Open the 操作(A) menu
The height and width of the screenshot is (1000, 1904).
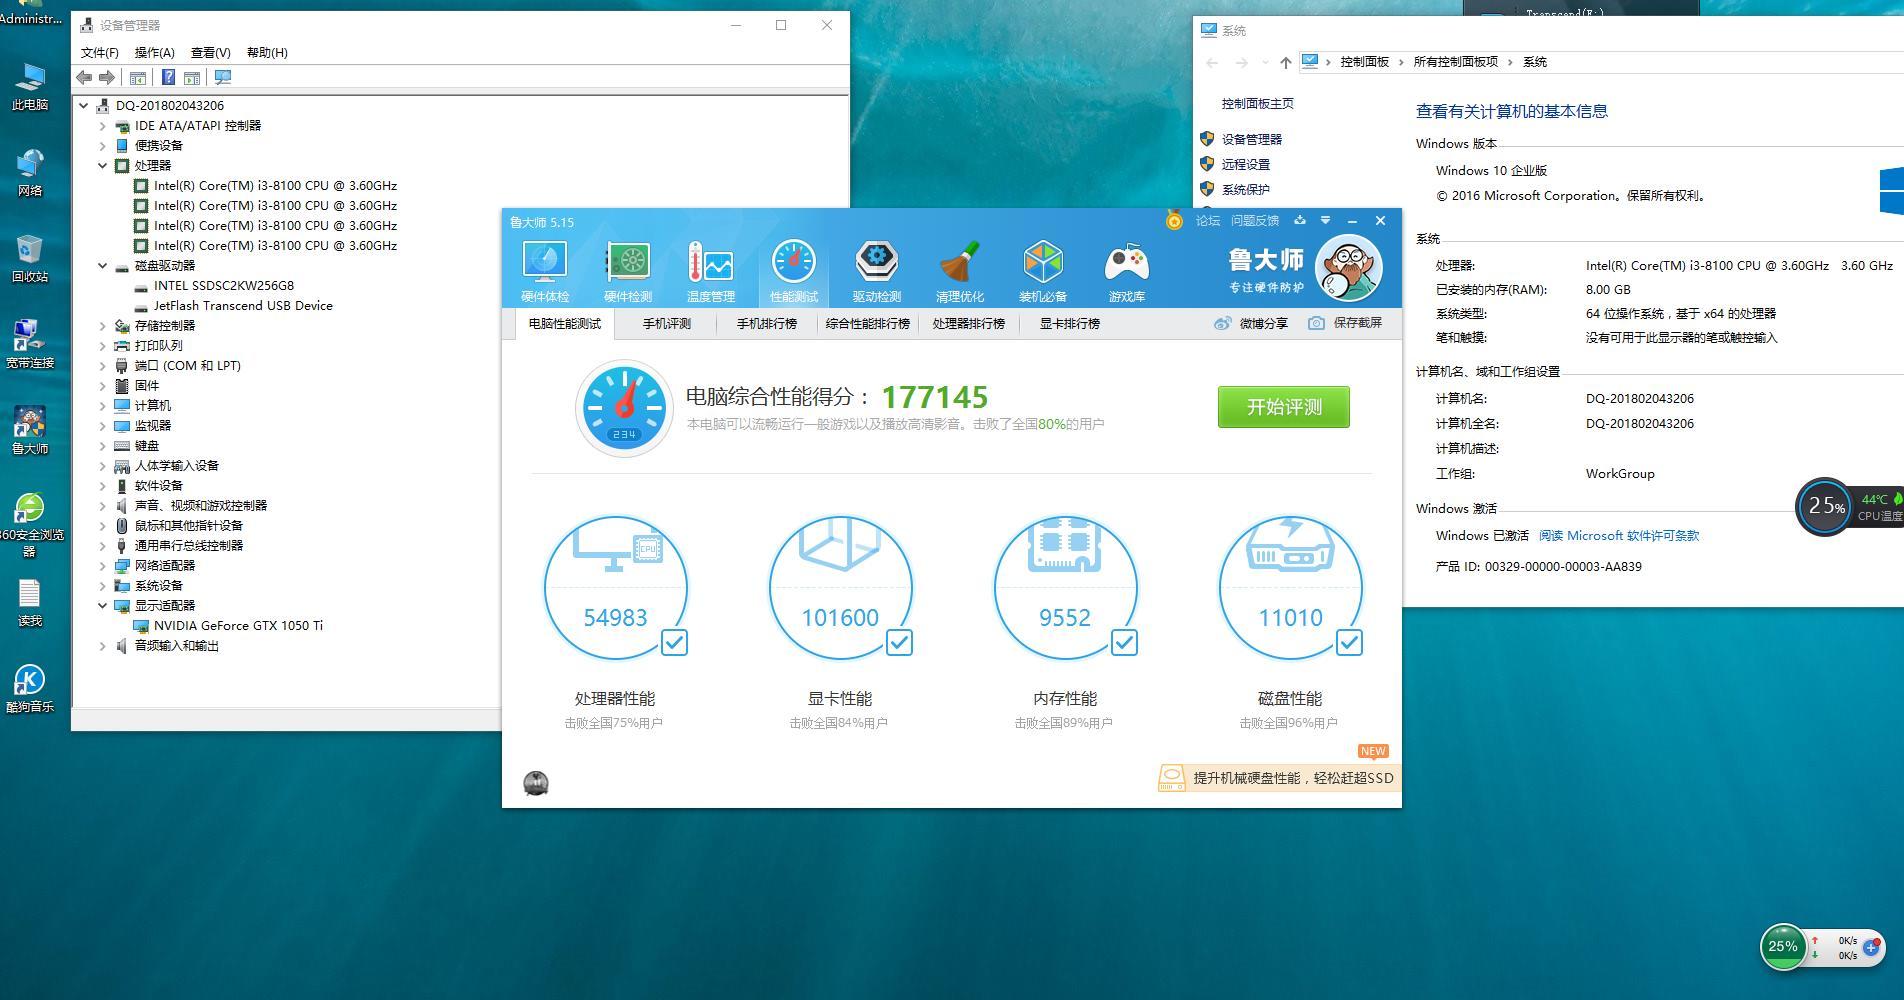coord(155,52)
